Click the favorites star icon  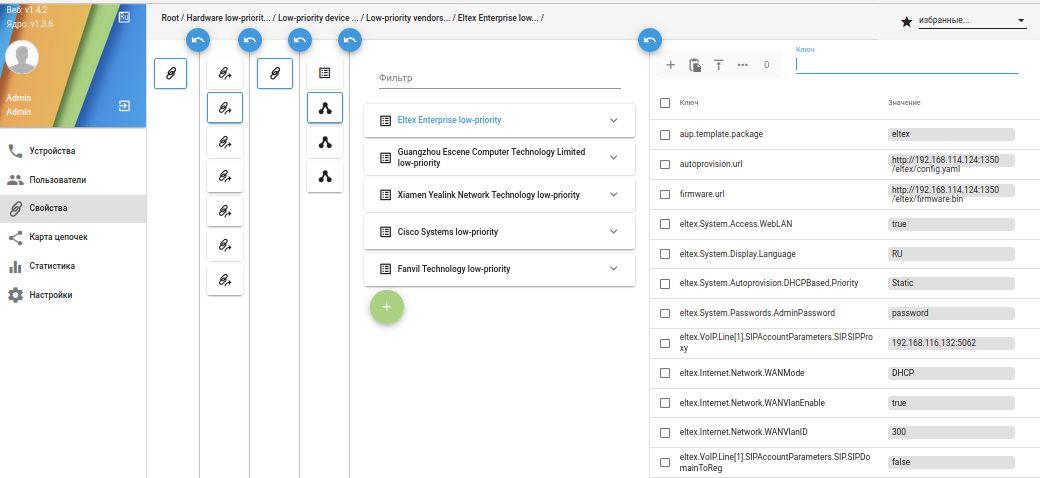point(906,21)
